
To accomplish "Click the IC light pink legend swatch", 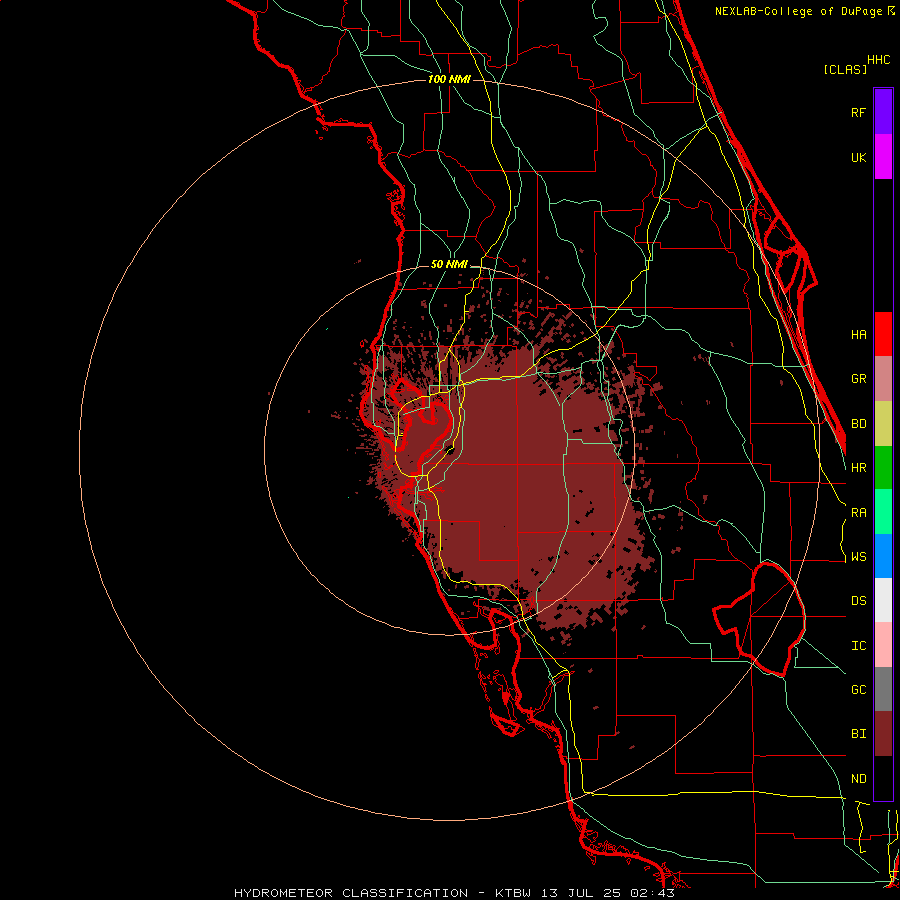I will point(883,645).
